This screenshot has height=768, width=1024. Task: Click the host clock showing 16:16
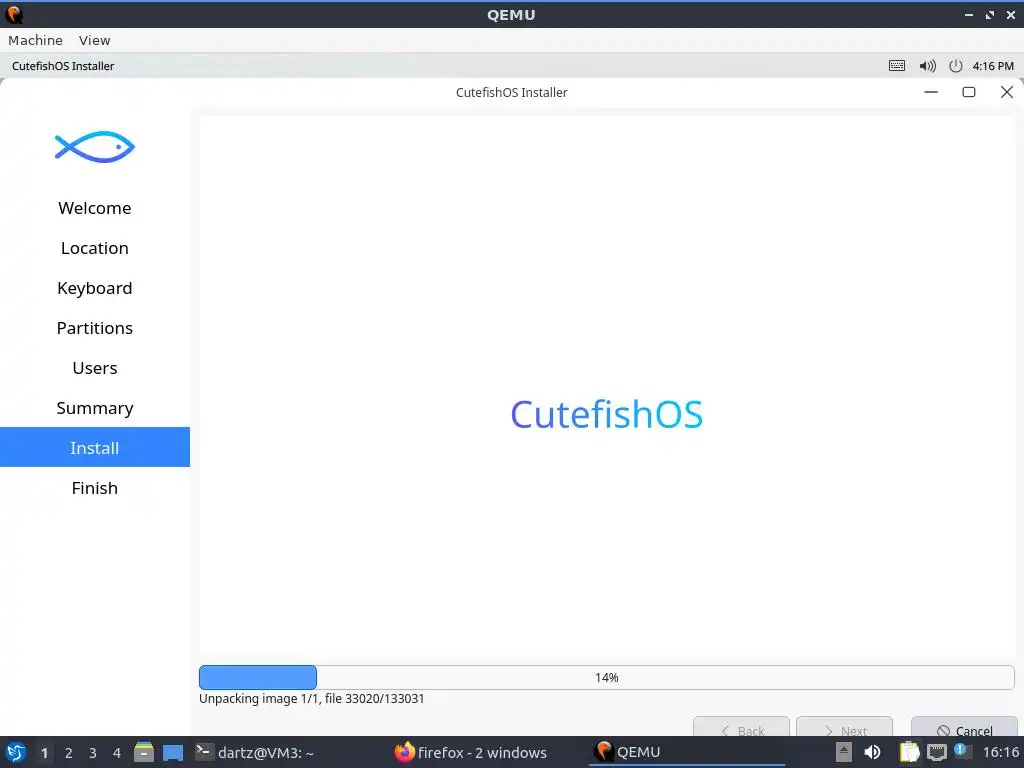coord(1000,752)
